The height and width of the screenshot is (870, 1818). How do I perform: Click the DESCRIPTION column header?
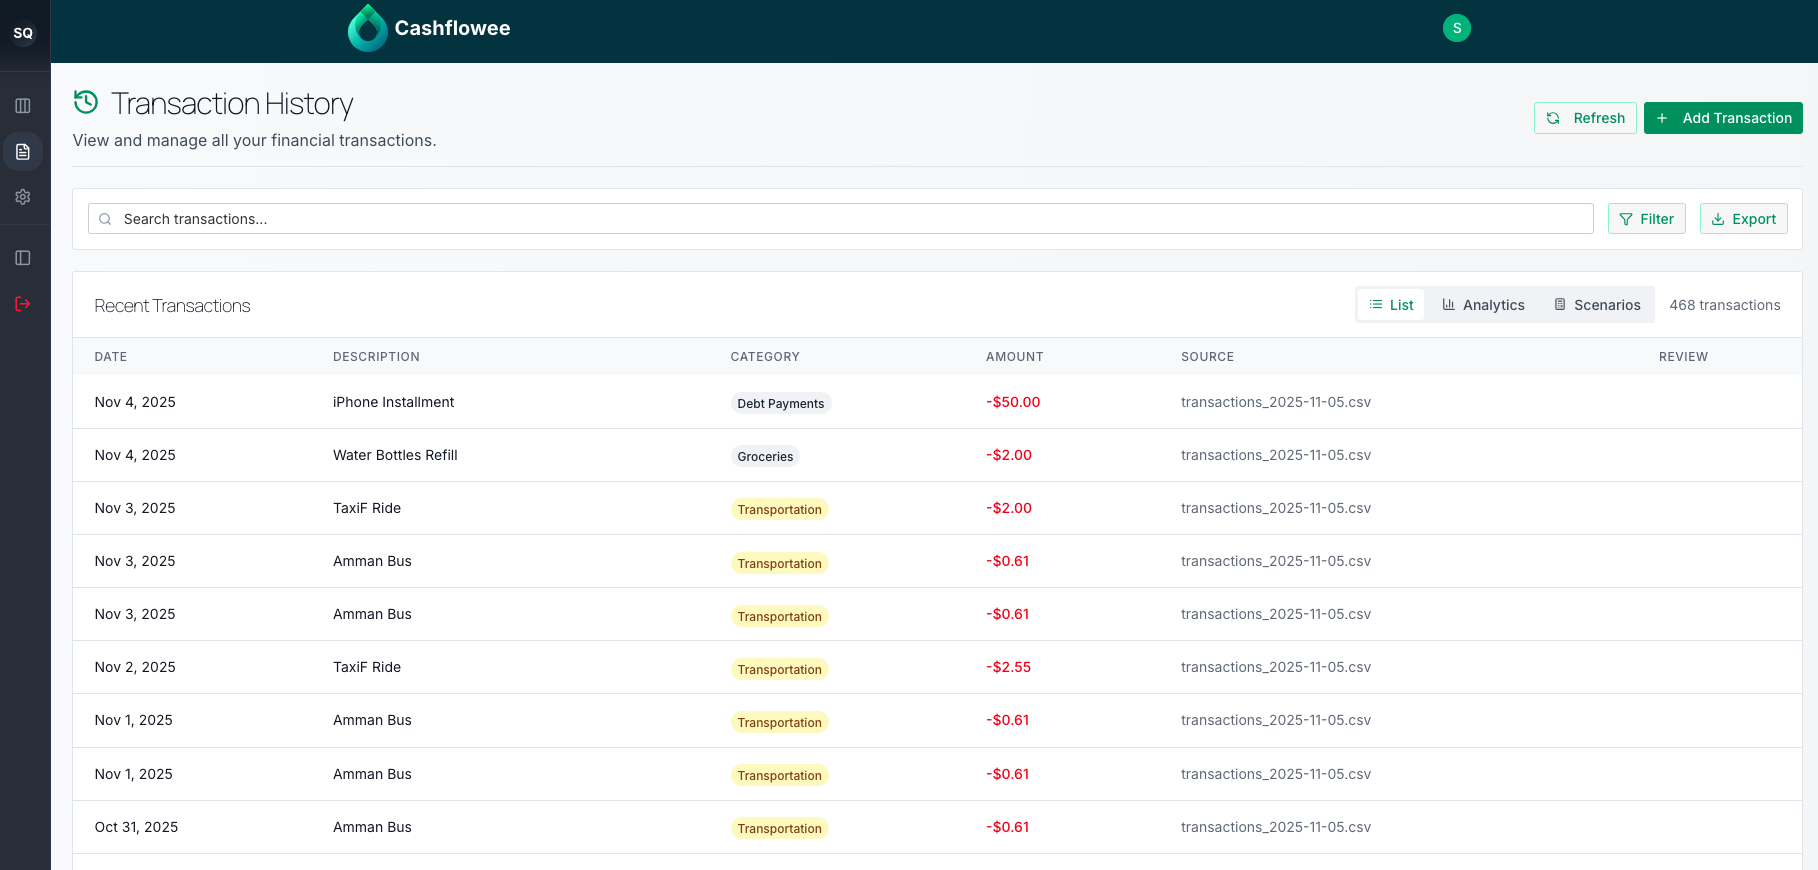tap(376, 357)
